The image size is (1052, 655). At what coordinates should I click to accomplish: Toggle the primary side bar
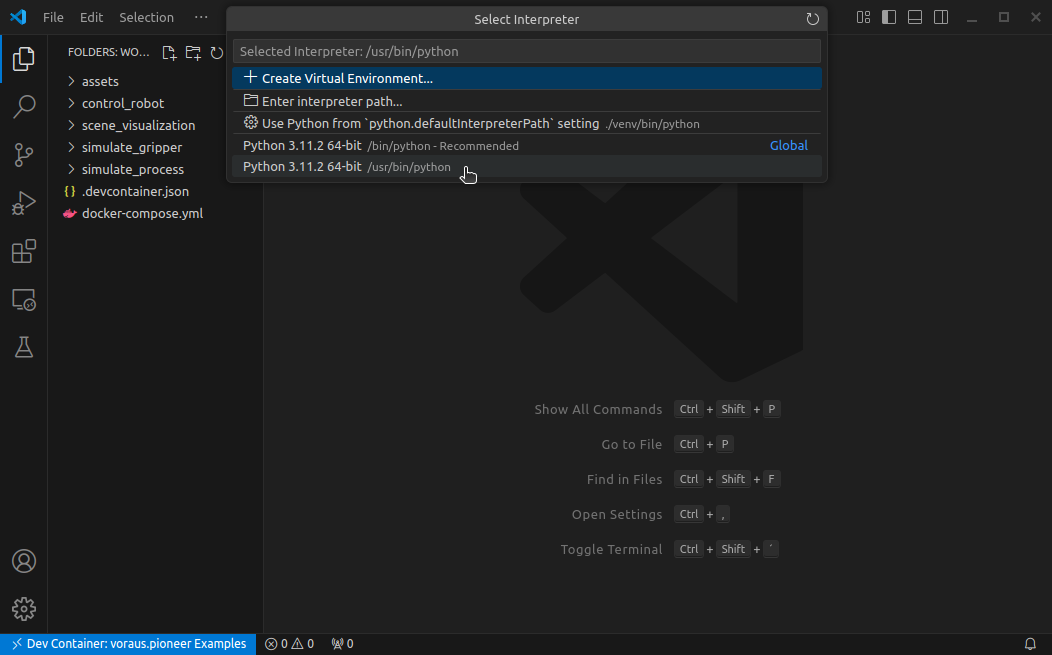[x=889, y=17]
